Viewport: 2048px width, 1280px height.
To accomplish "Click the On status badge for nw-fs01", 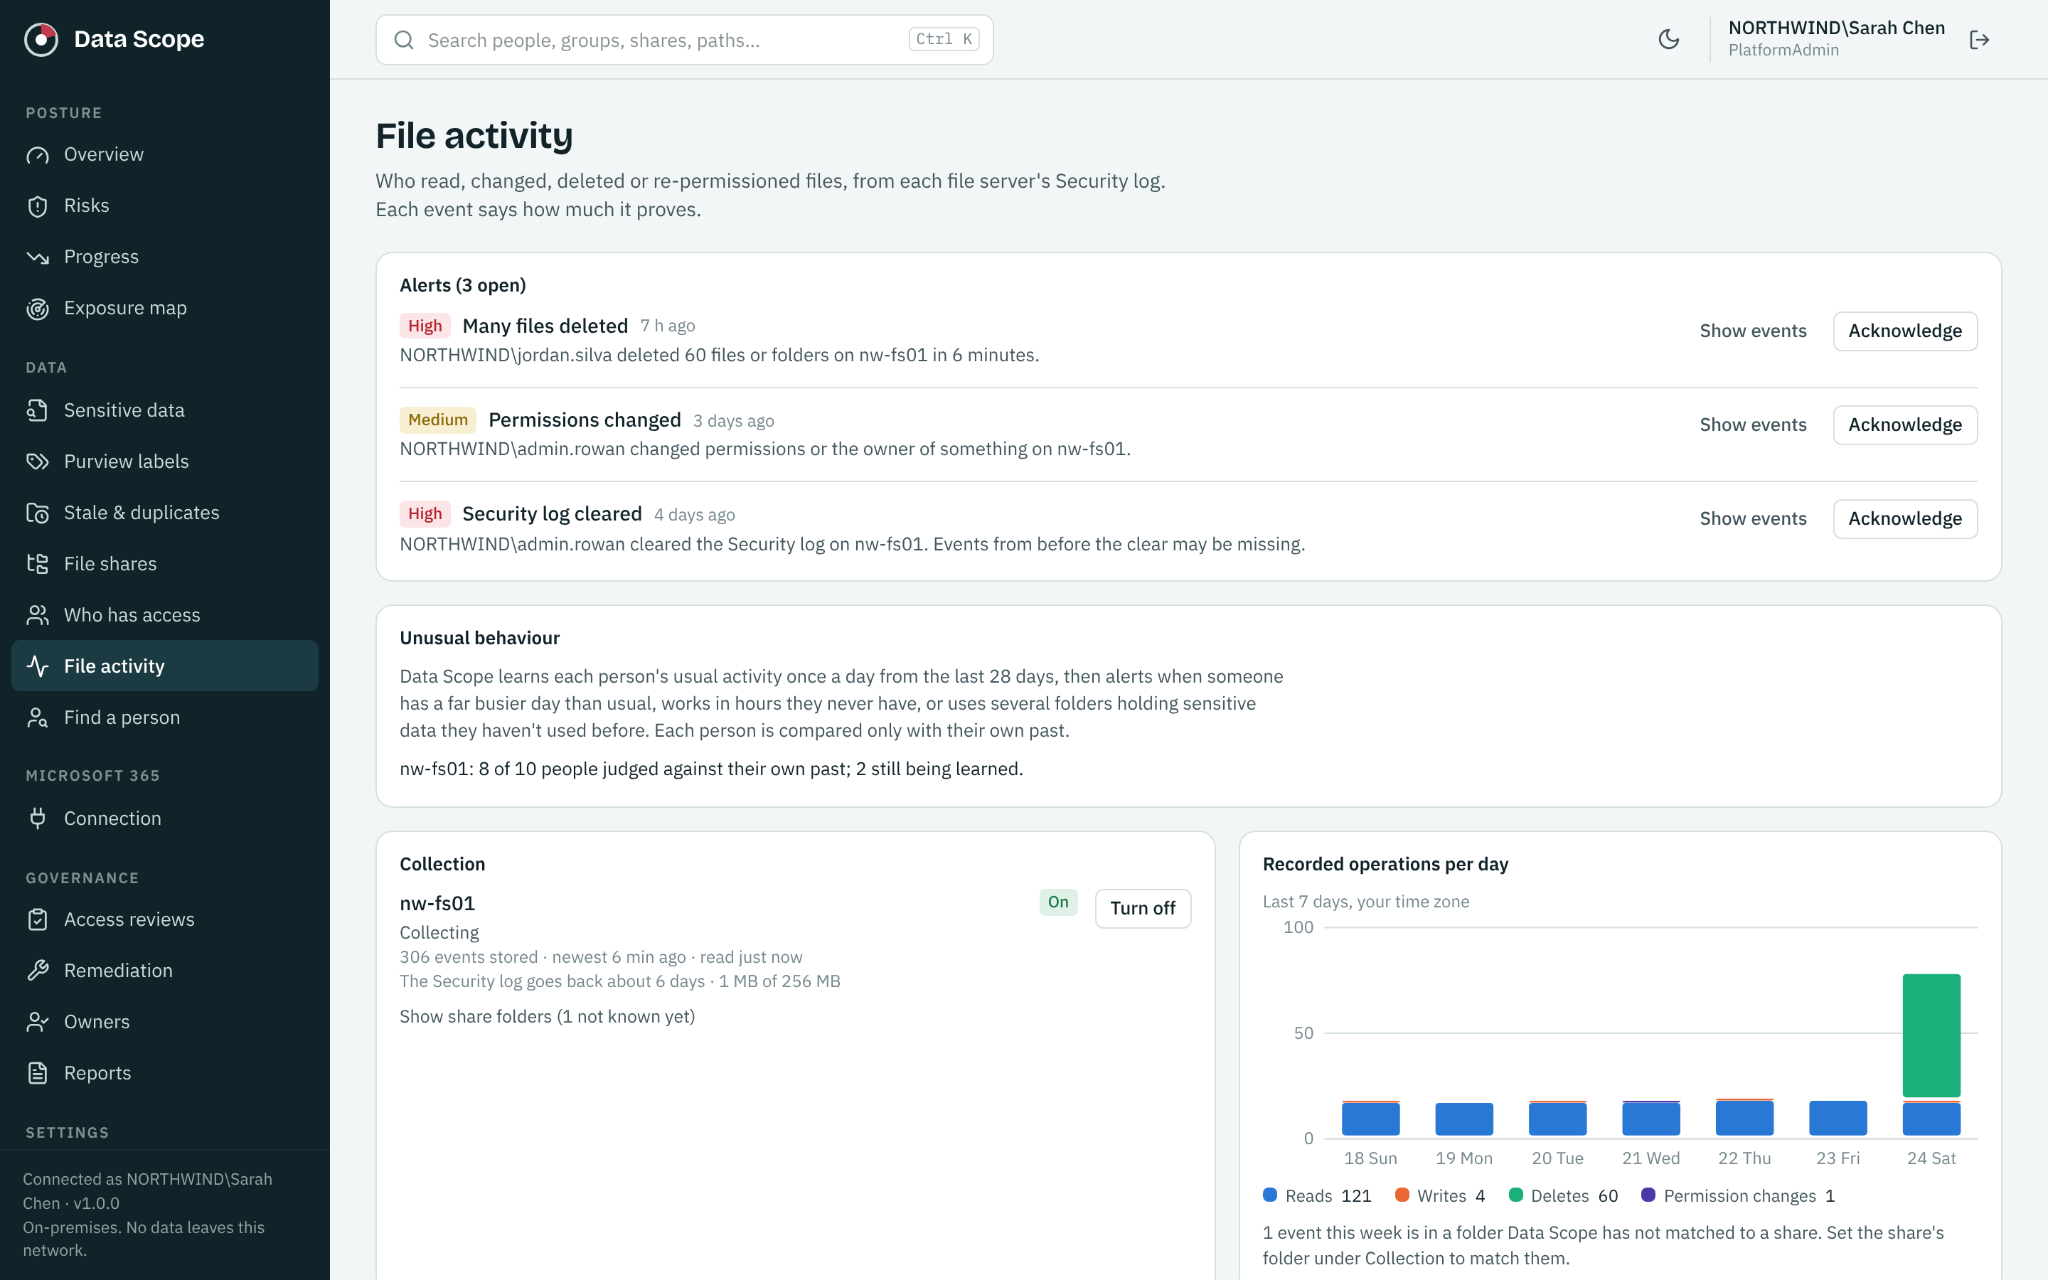I will click(1058, 902).
